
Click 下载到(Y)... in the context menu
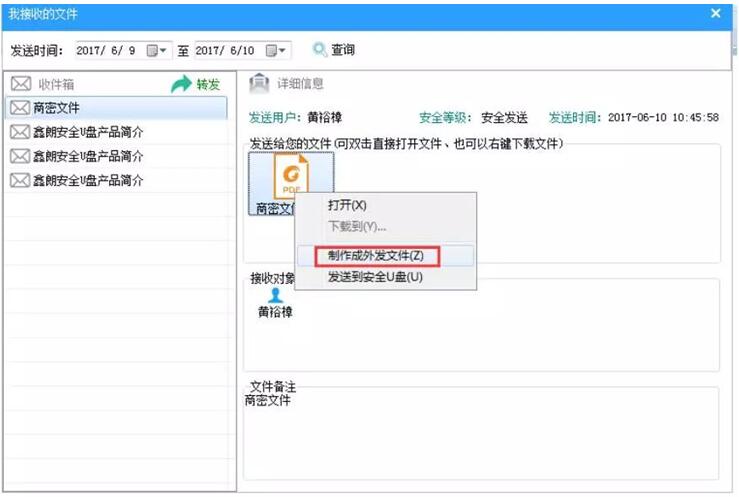point(356,227)
